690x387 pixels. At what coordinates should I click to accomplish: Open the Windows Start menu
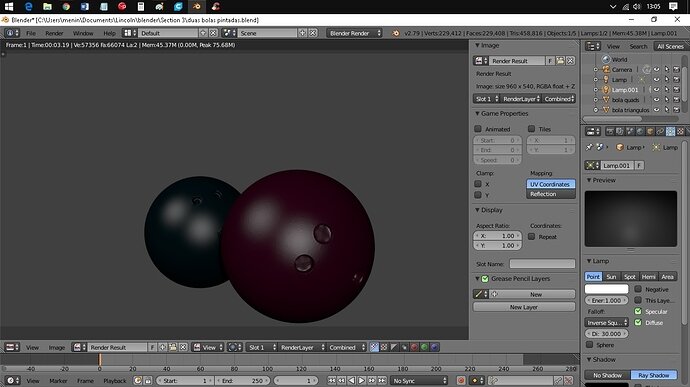click(9, 7)
